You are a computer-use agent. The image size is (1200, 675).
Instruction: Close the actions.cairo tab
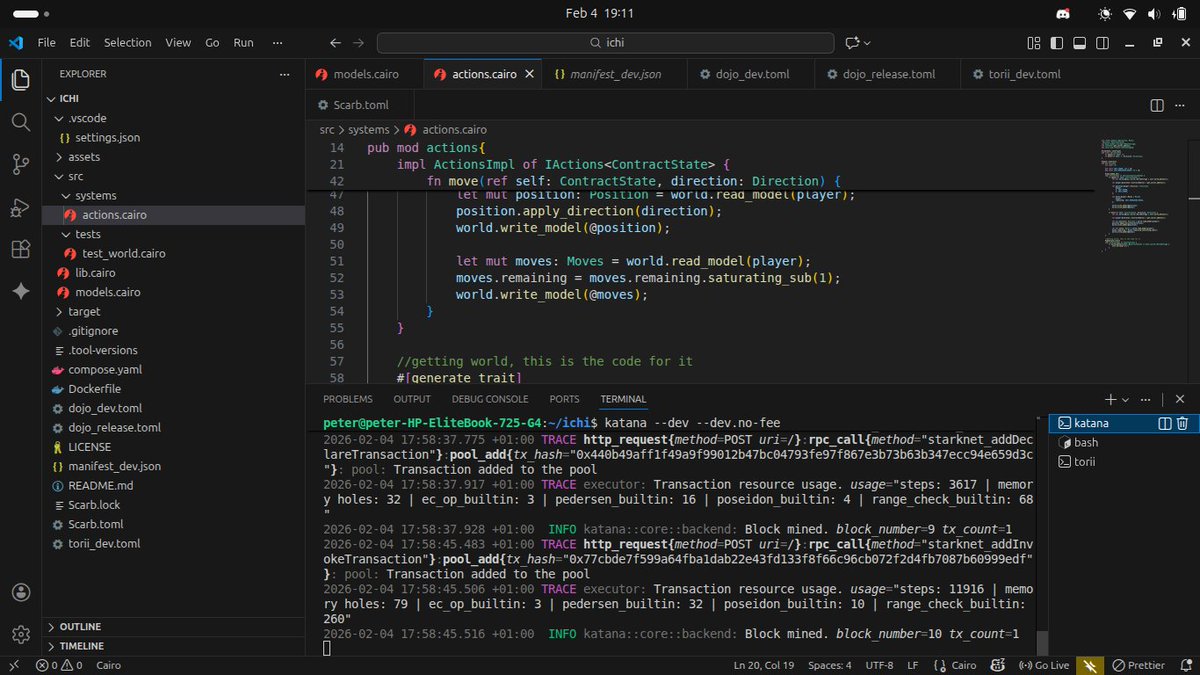529,74
